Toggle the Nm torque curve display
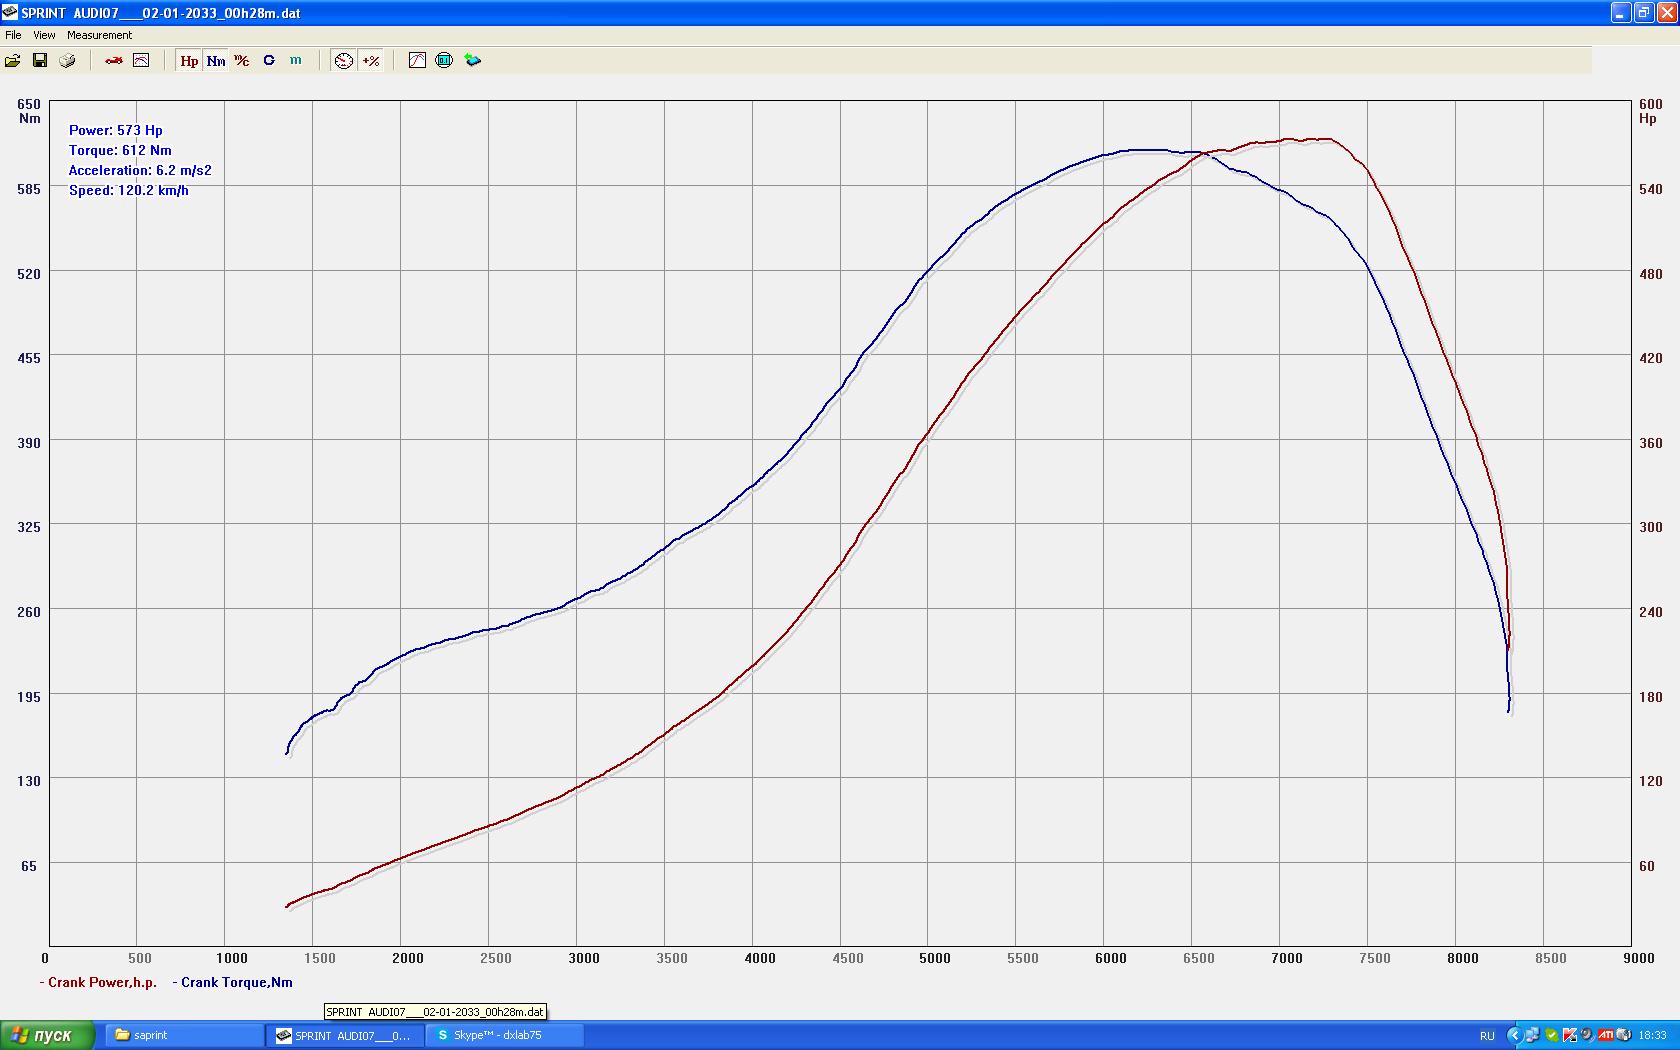Viewport: 1680px width, 1050px height. (x=216, y=61)
